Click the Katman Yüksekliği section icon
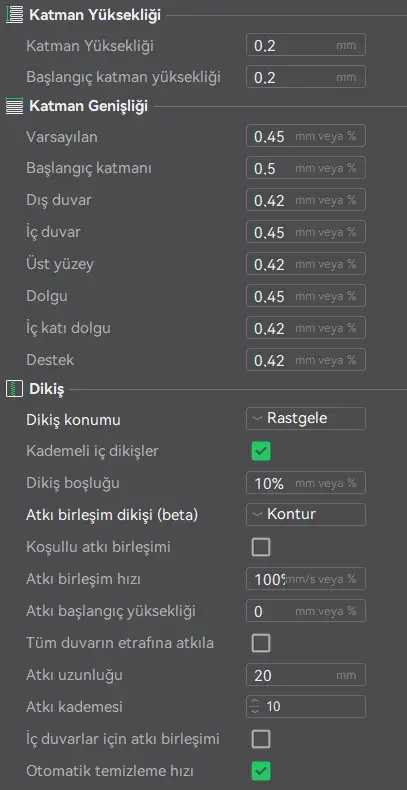 (14, 15)
